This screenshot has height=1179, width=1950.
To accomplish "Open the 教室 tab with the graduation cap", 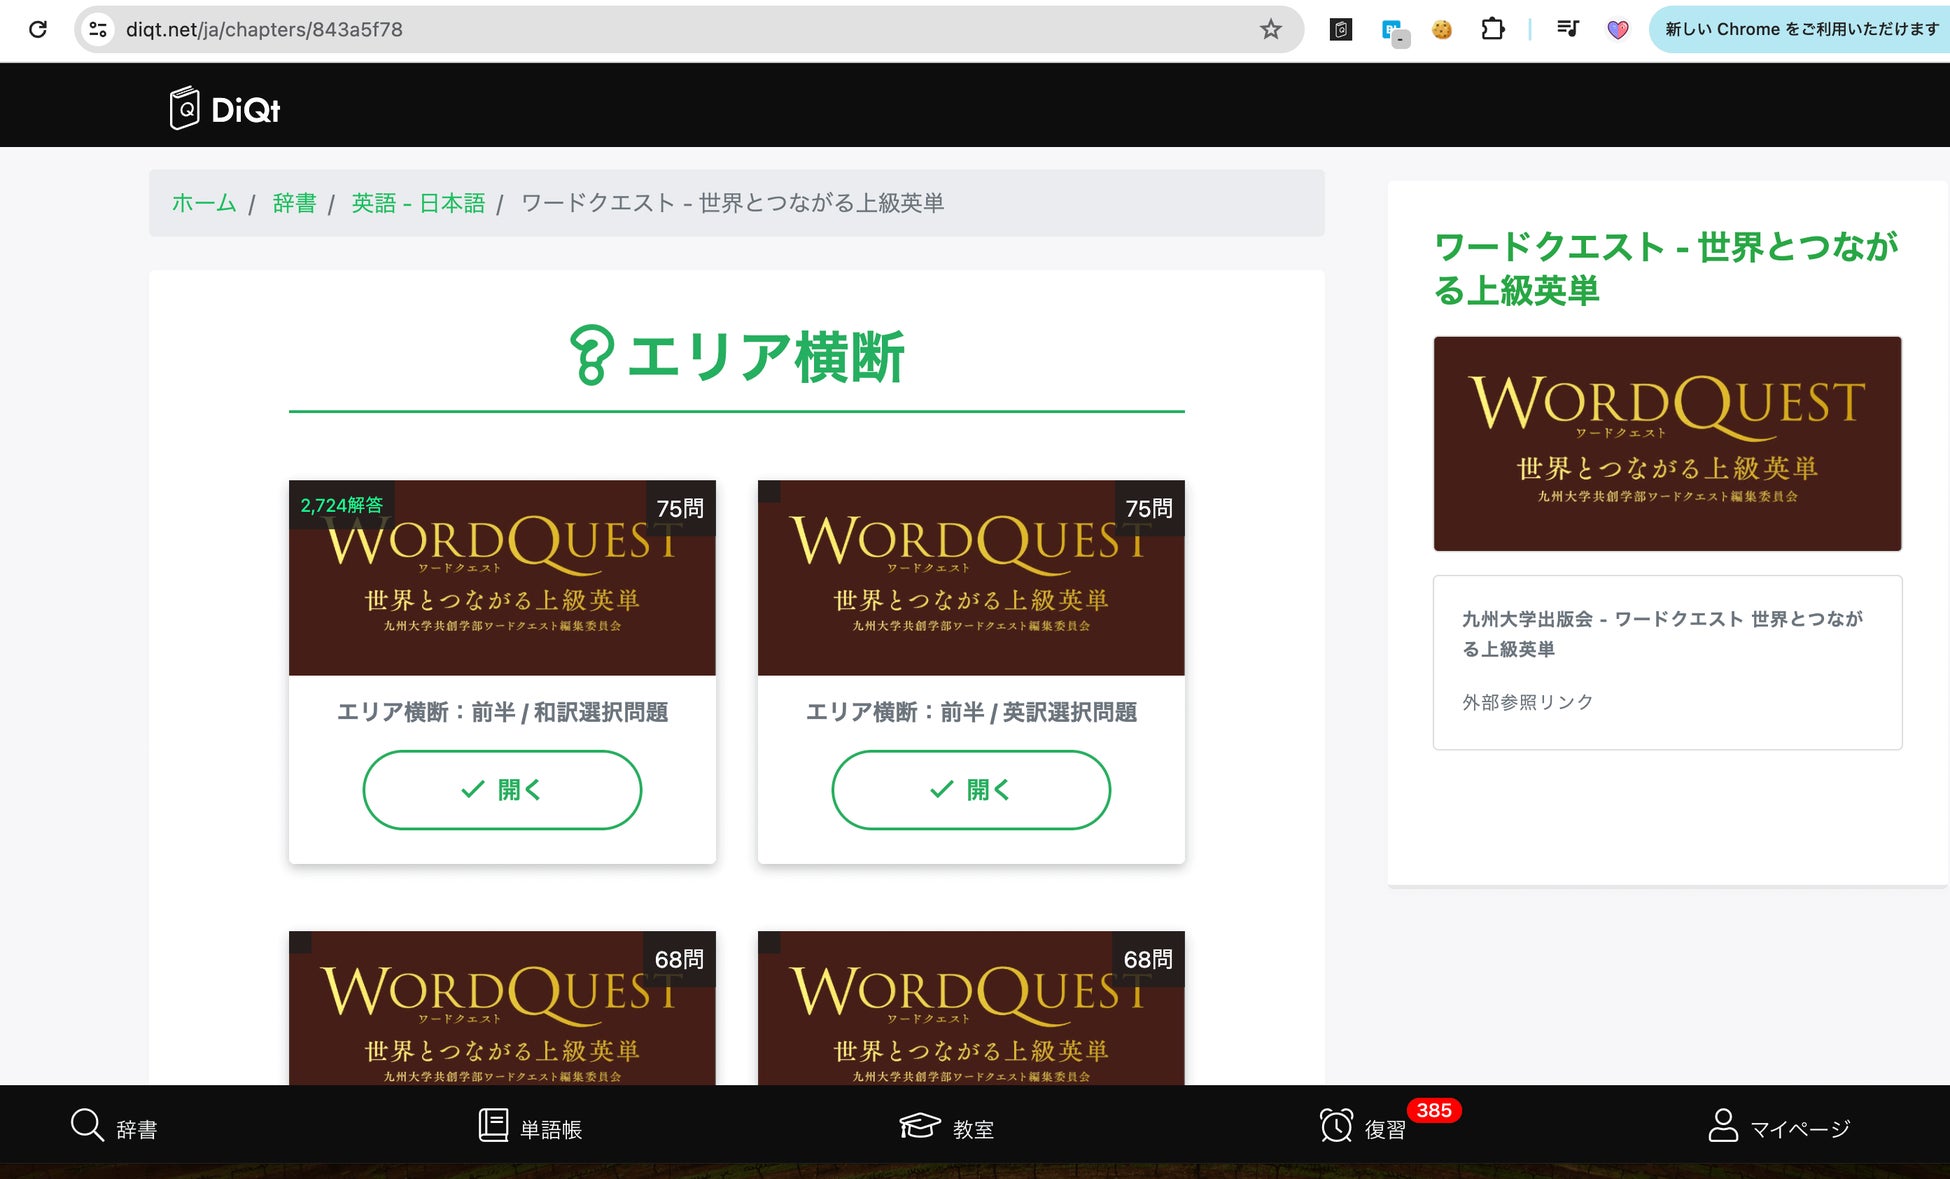I will tap(946, 1127).
